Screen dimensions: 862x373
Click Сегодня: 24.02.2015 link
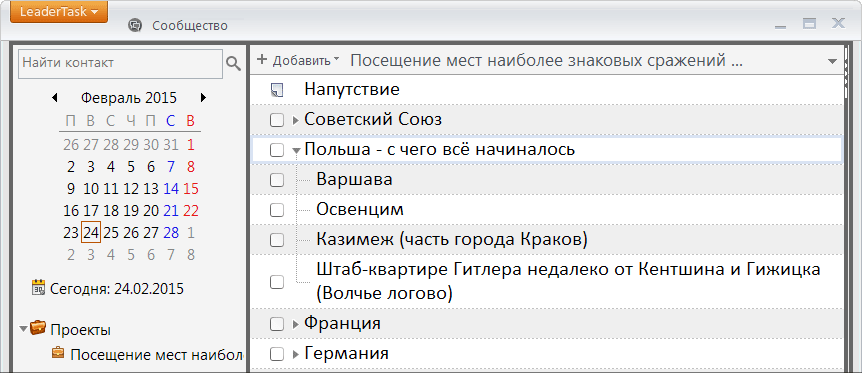[117, 289]
